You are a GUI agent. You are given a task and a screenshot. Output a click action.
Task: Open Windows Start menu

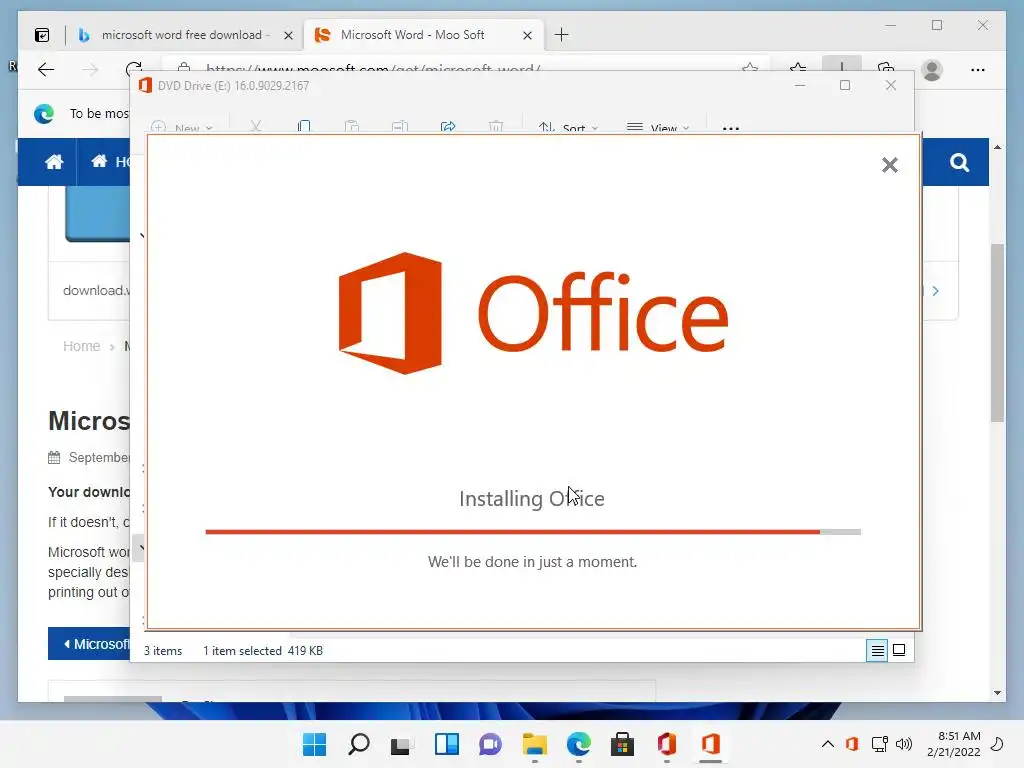coord(314,744)
